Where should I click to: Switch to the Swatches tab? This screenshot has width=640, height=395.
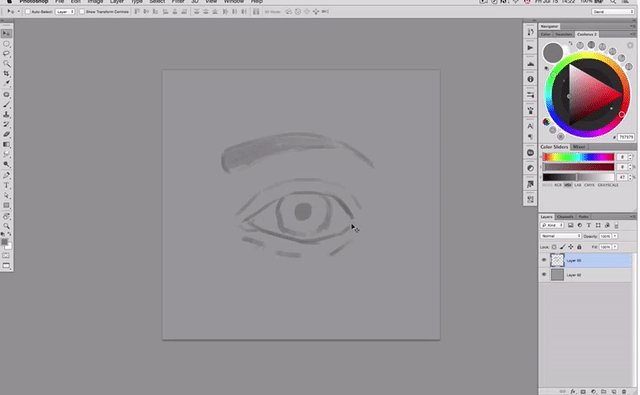(x=564, y=34)
